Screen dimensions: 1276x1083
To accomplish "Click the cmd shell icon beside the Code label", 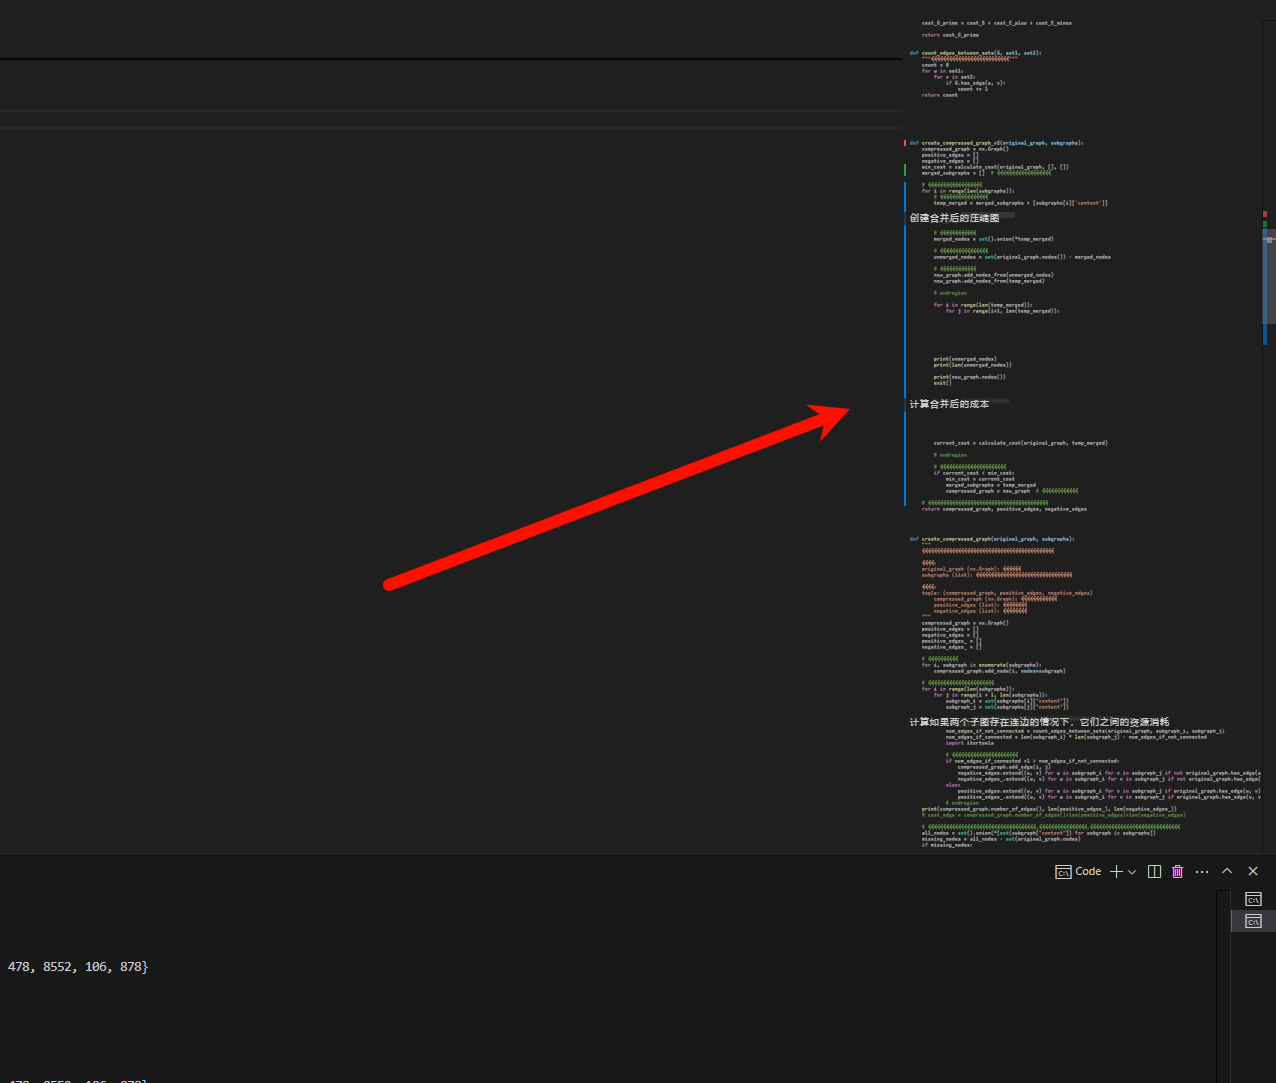I will 1062,871.
